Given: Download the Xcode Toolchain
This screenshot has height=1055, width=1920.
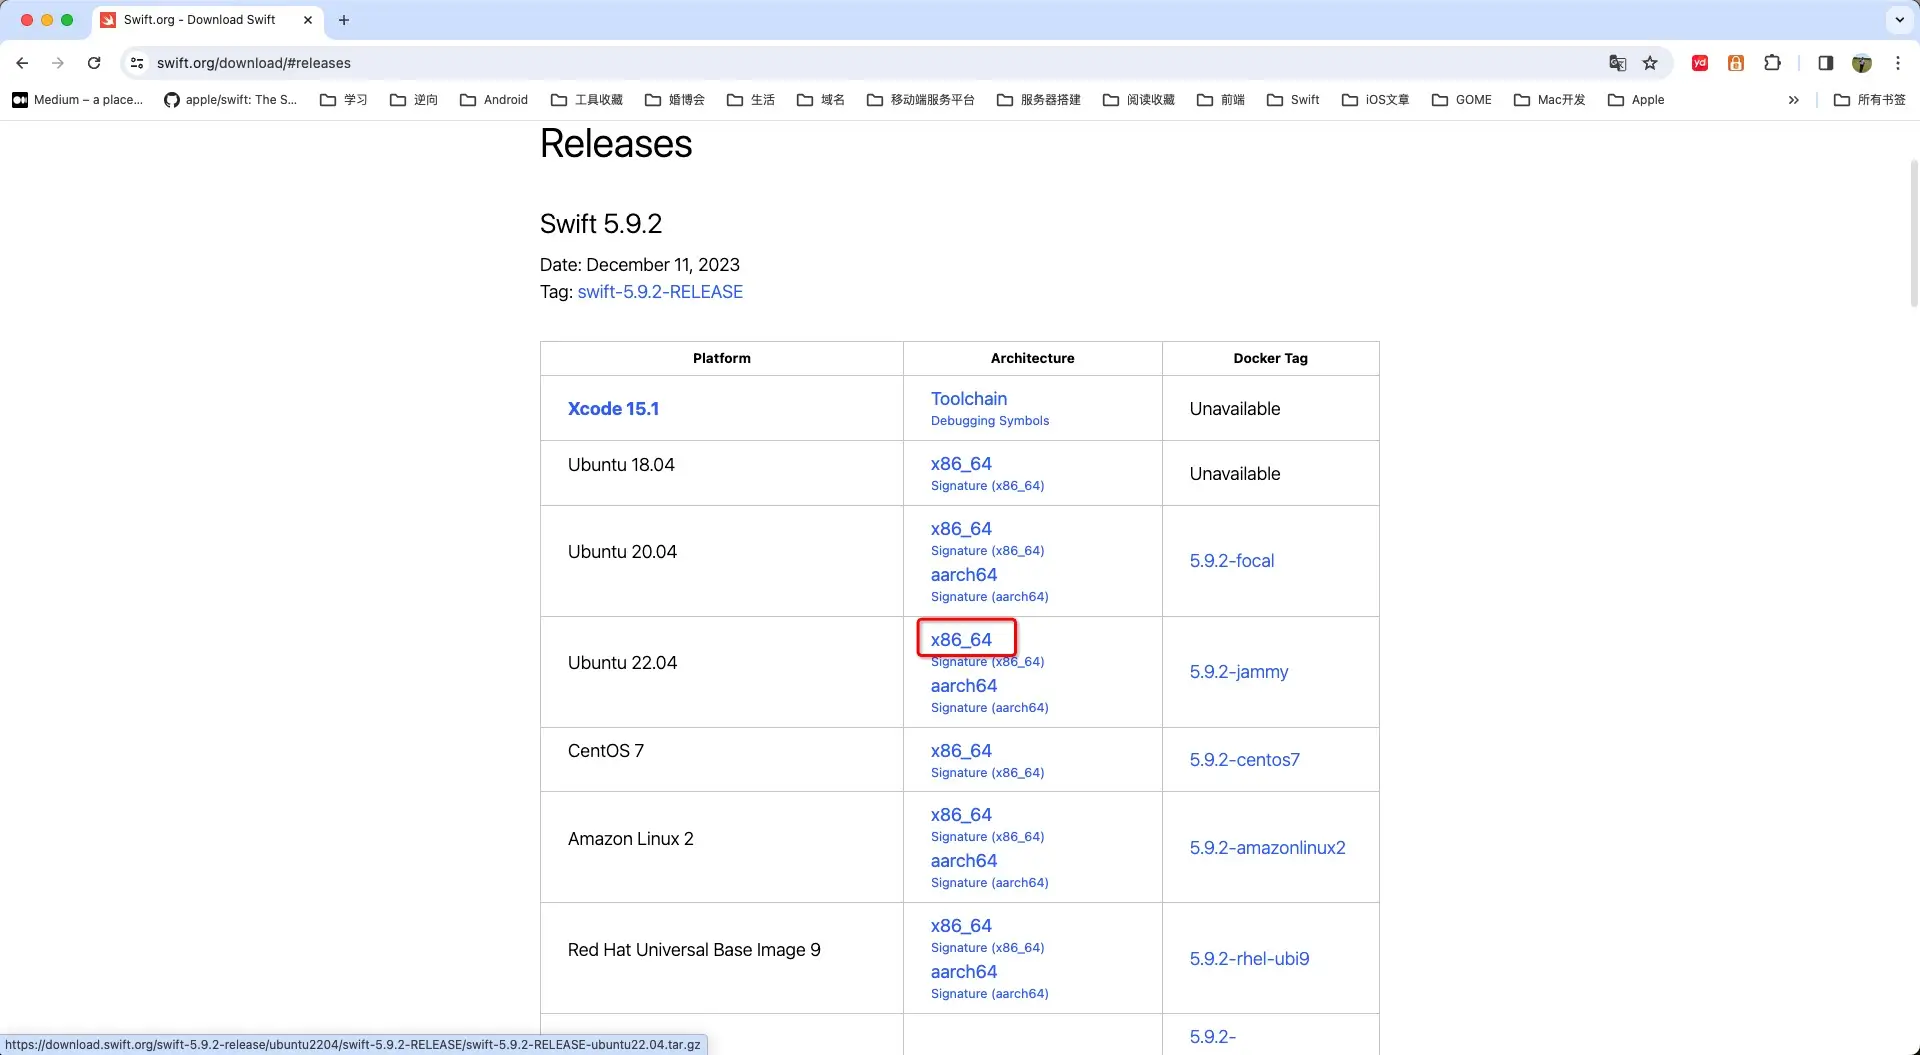Looking at the screenshot, I should tap(969, 399).
